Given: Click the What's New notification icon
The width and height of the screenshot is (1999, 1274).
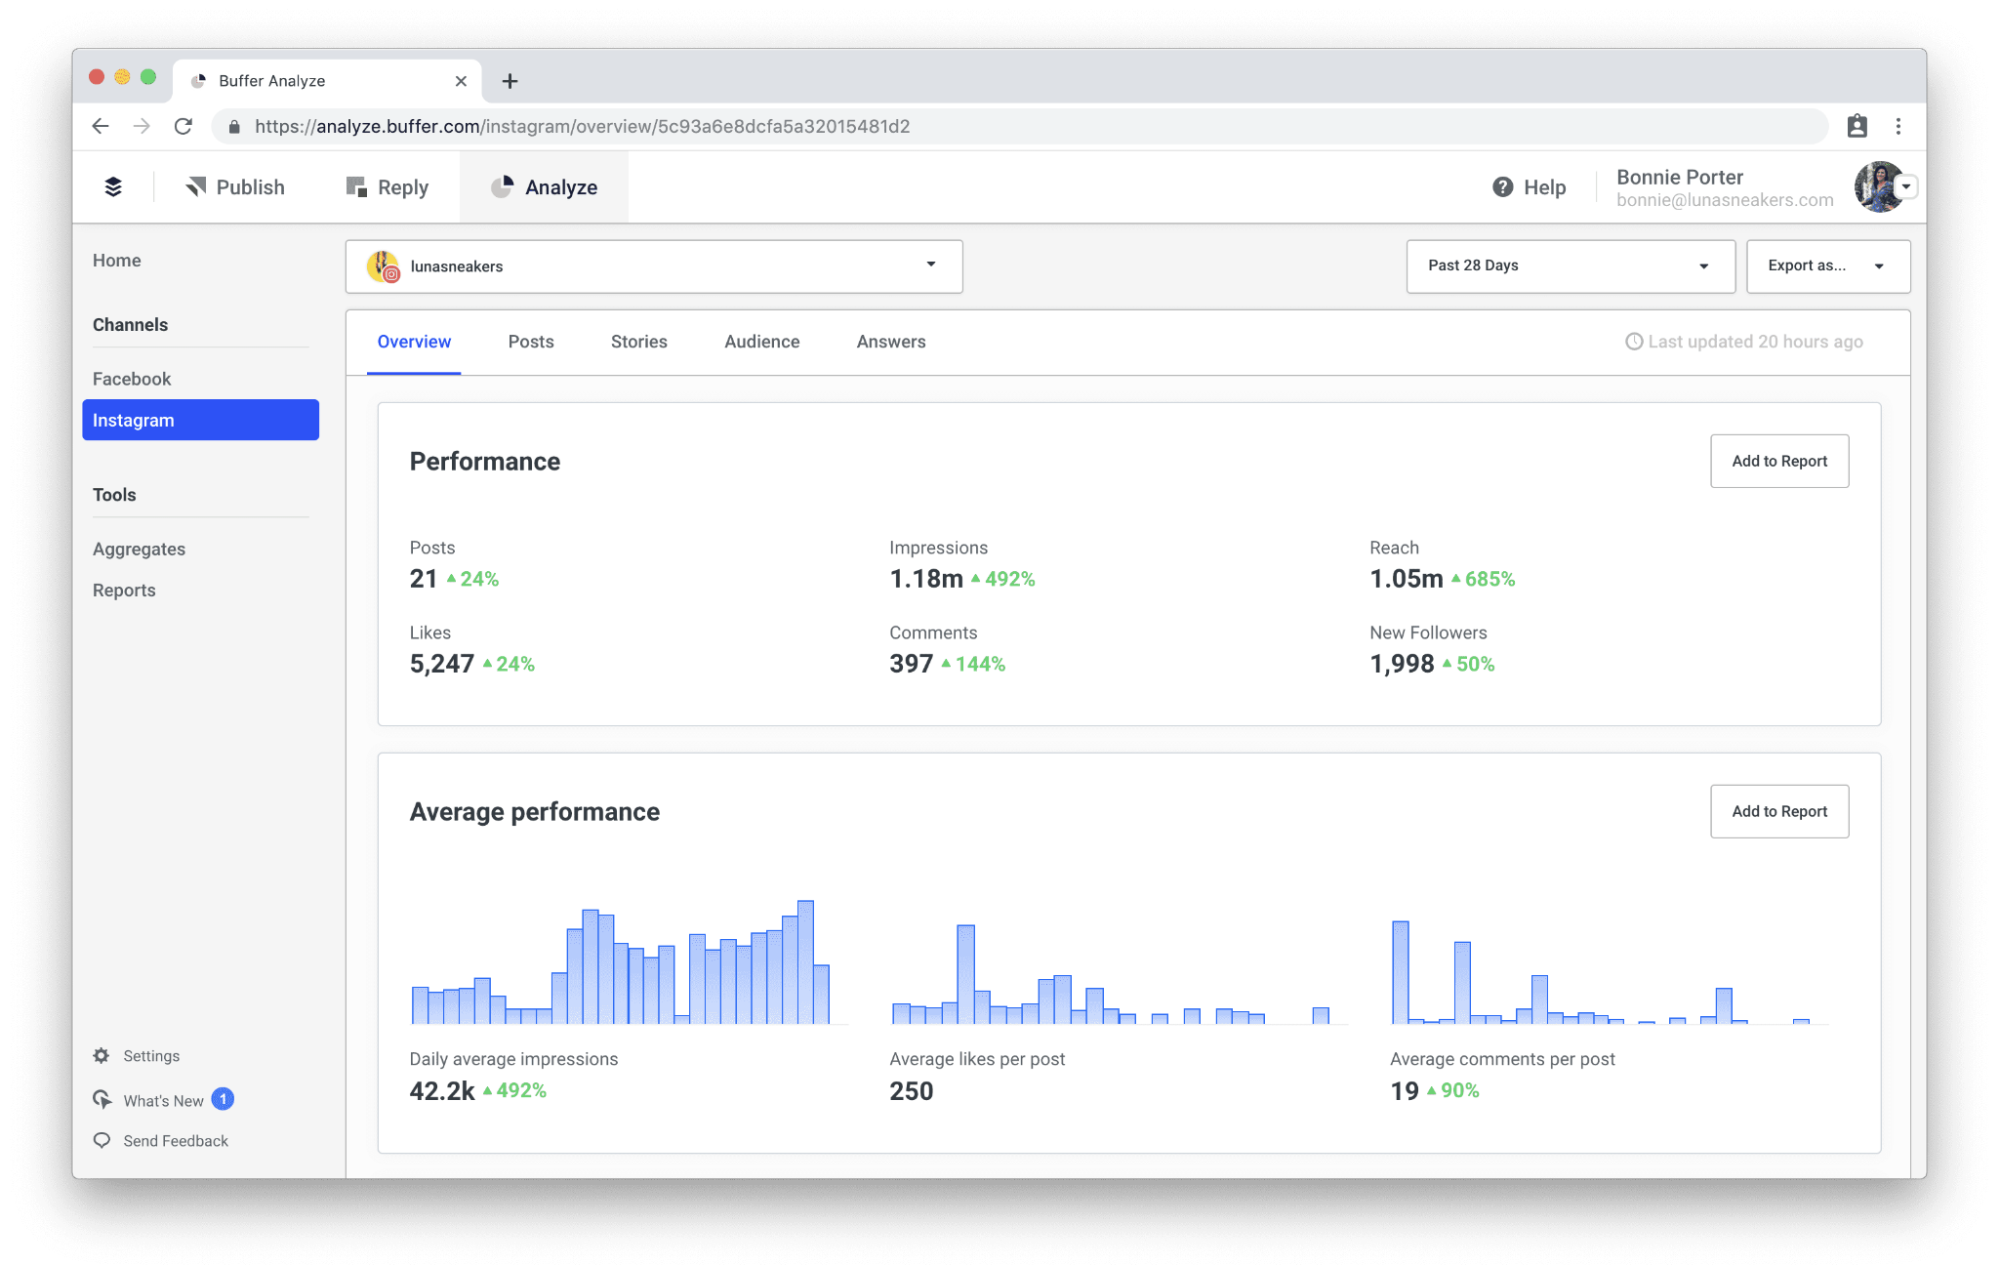Looking at the screenshot, I should pyautogui.click(x=223, y=1101).
